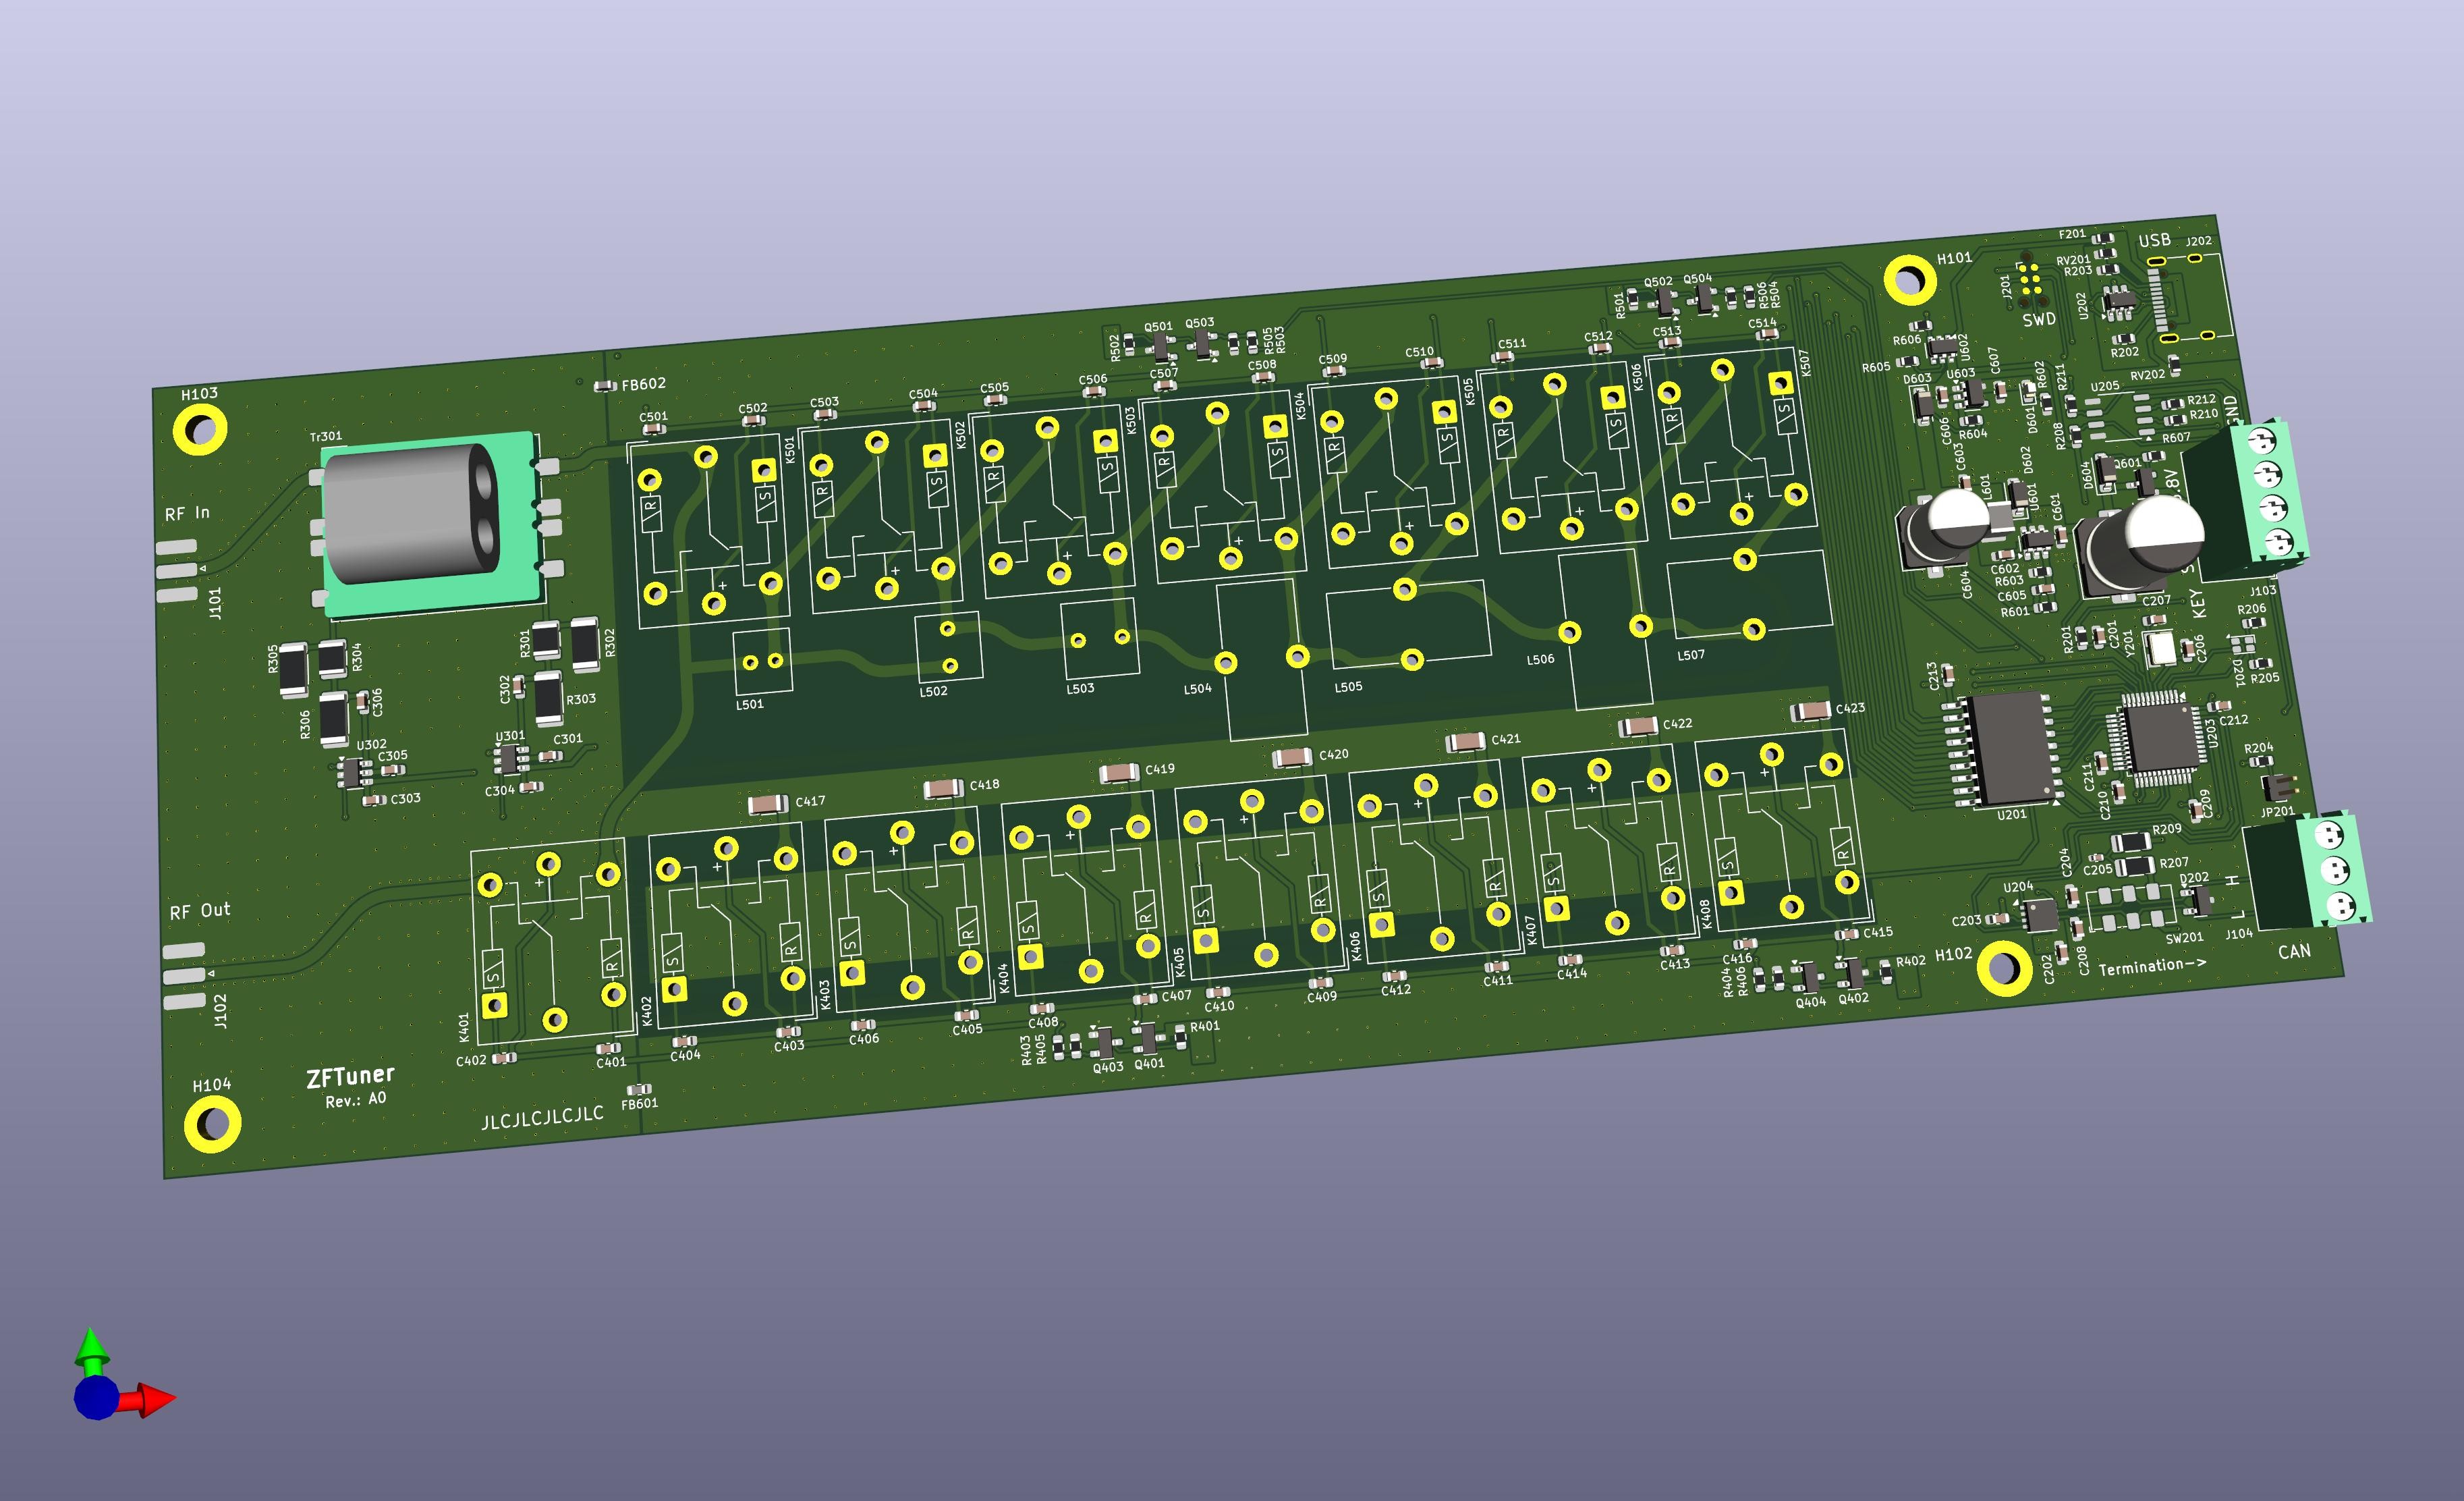Click the "U204" label
This screenshot has width=2464, height=1501.
tap(2018, 887)
